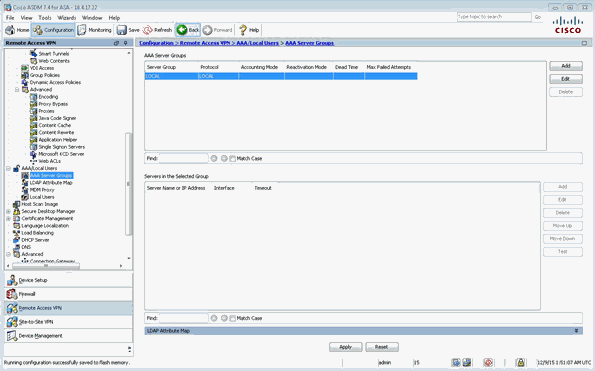Collapse the Advanced tree node above Encoding
Image resolution: width=595 pixels, height=371 pixels.
[17, 90]
